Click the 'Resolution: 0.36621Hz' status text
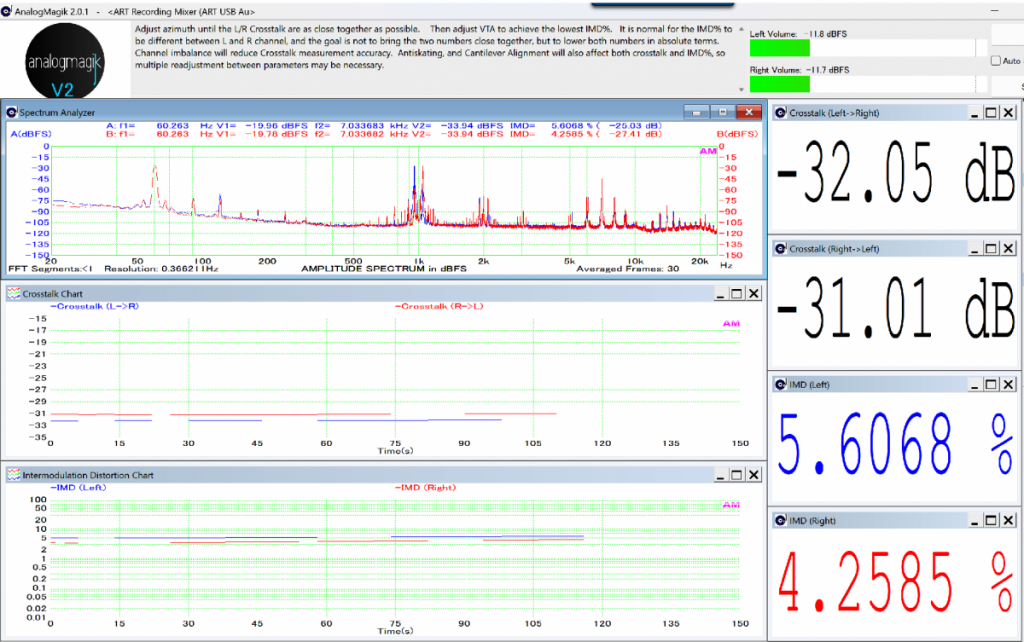Image resolution: width=1024 pixels, height=642 pixels. click(161, 268)
